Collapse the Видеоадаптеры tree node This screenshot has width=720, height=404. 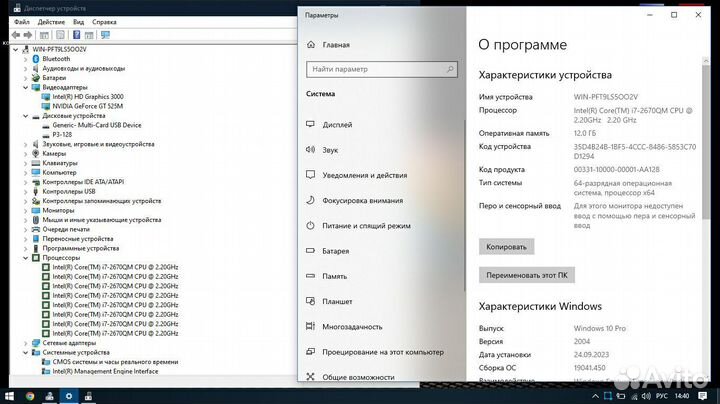tap(27, 87)
